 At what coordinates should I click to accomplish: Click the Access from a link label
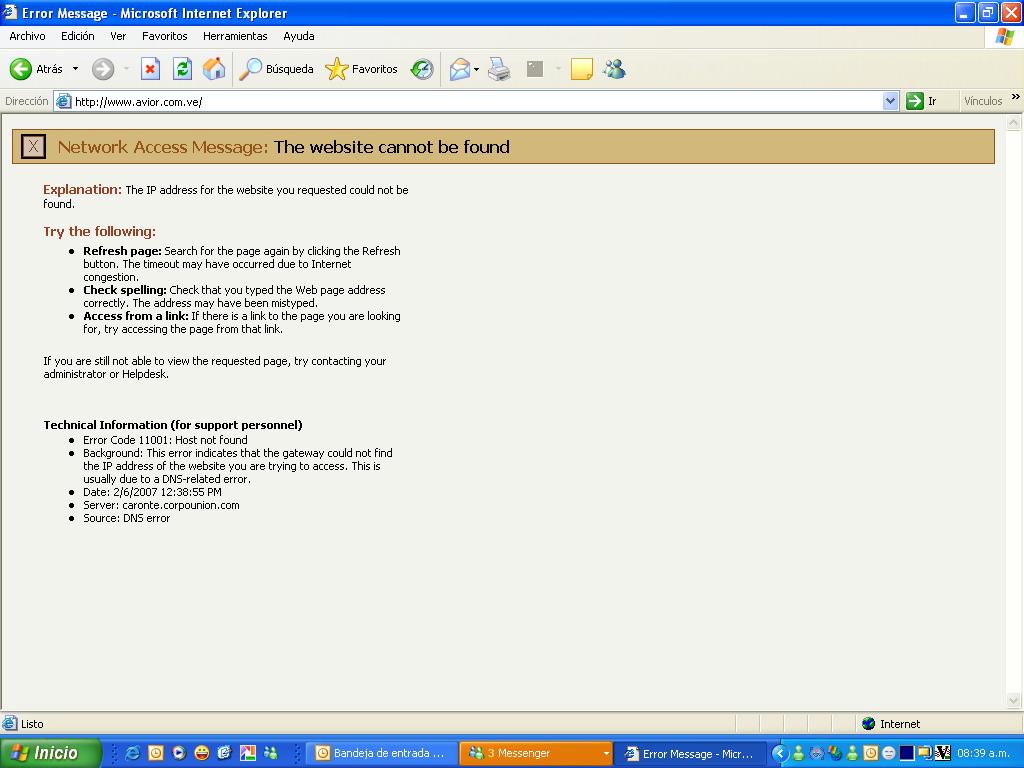click(x=136, y=316)
